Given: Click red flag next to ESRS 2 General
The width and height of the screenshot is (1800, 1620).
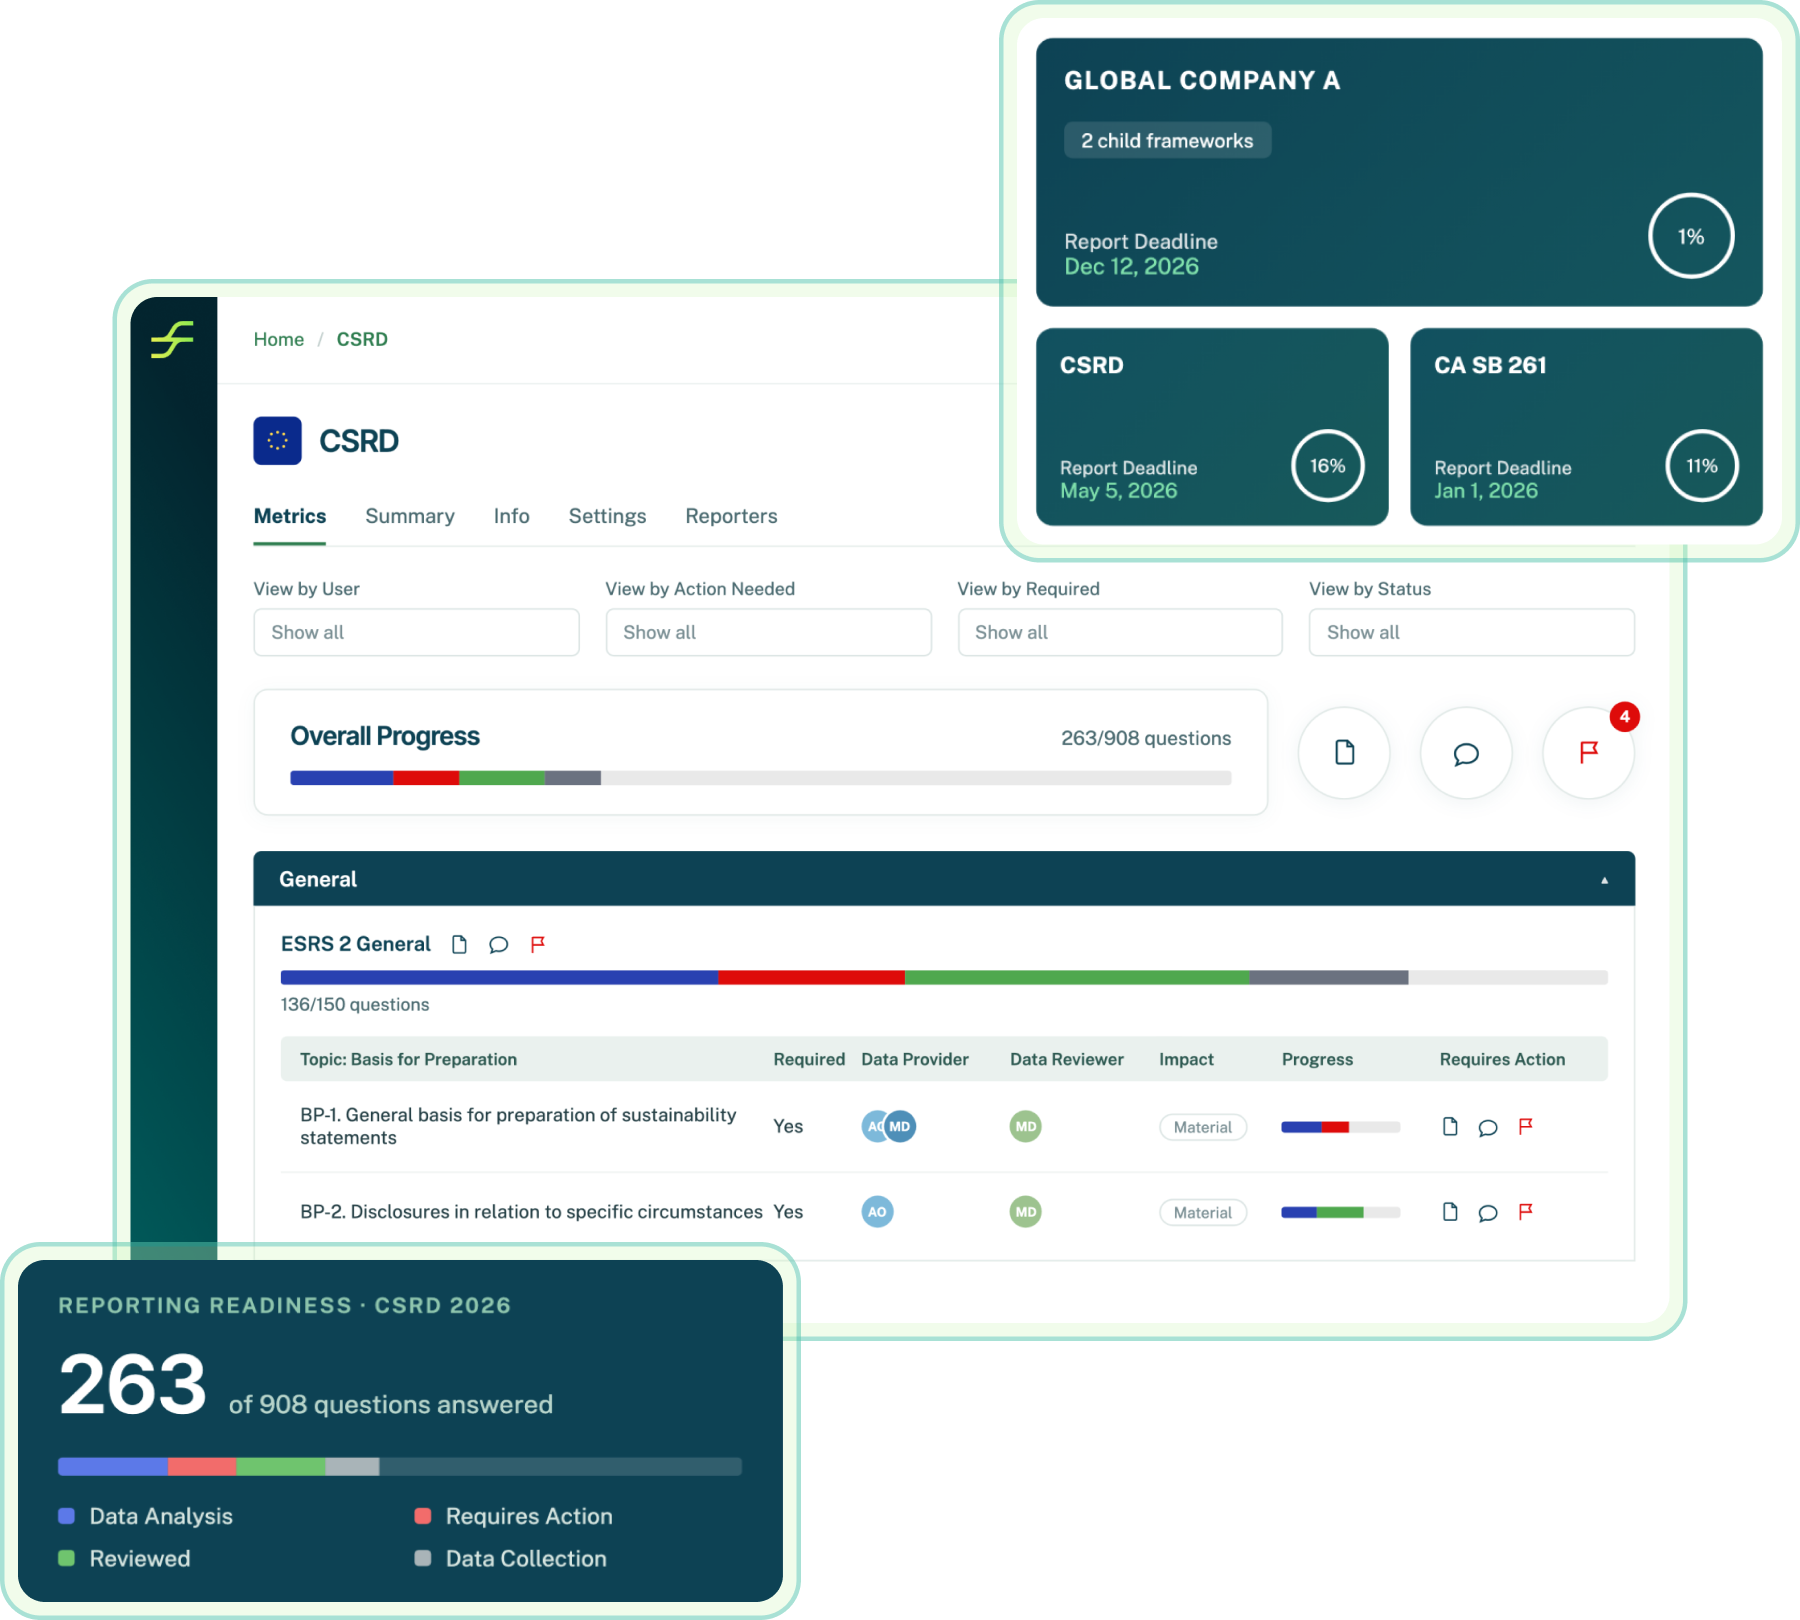Looking at the screenshot, I should (x=537, y=944).
